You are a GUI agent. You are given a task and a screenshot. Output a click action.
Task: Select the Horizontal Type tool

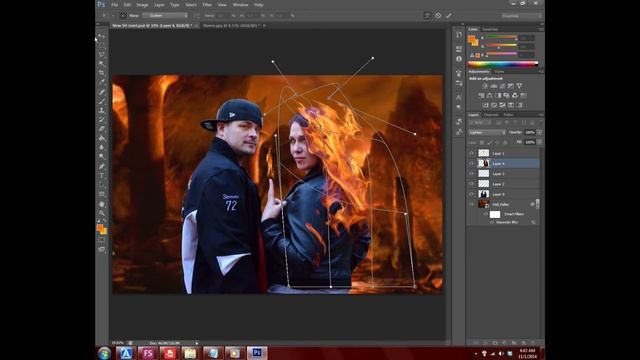coord(102,176)
